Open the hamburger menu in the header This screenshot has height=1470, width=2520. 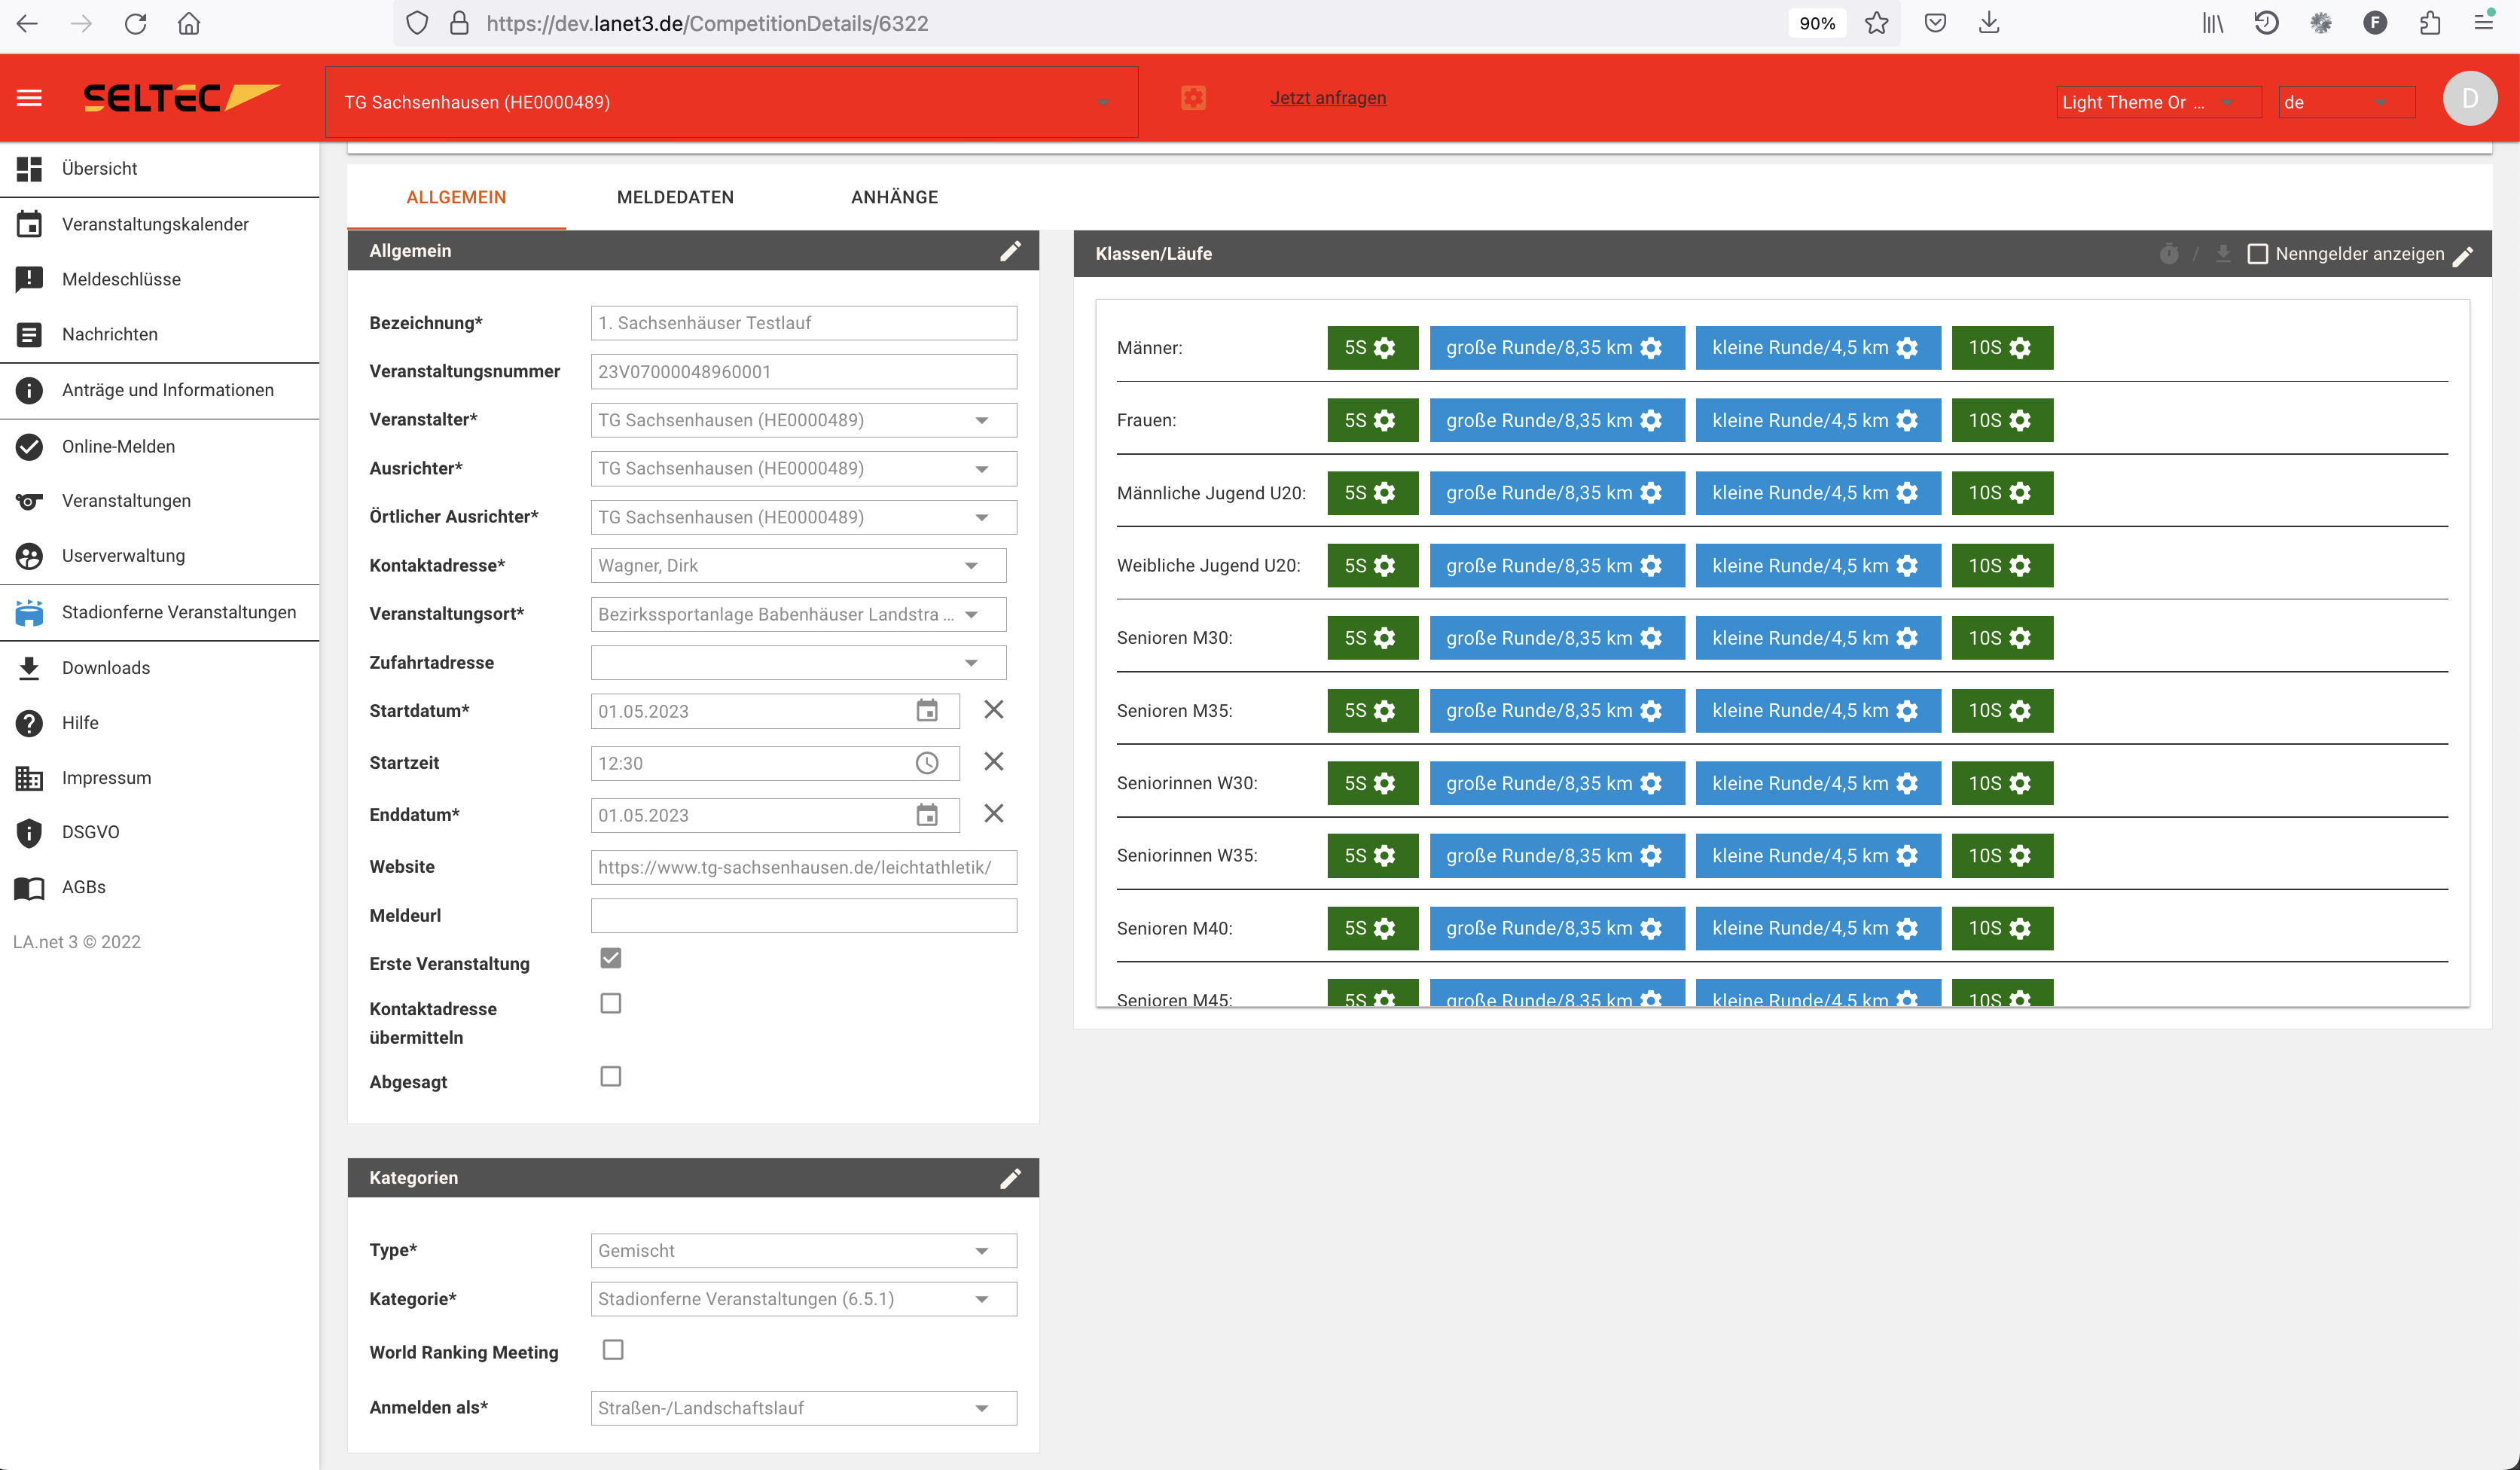[x=29, y=98]
